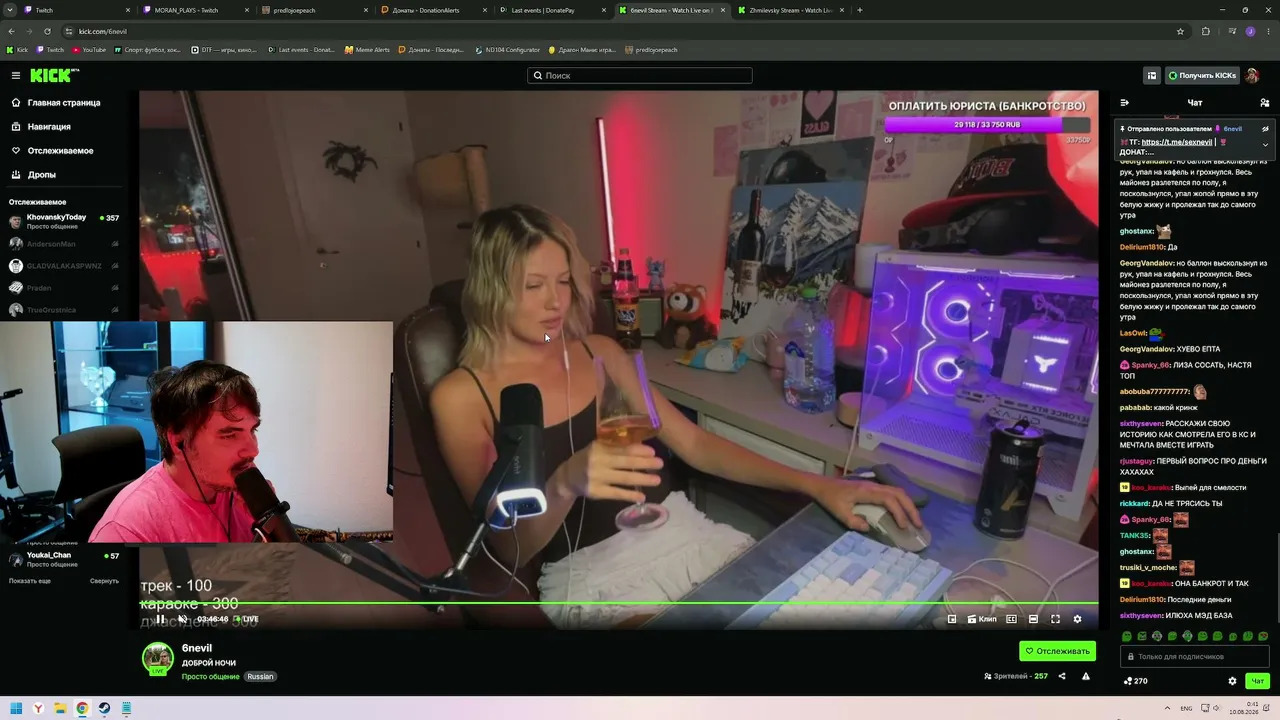Reload the page

click(47, 31)
